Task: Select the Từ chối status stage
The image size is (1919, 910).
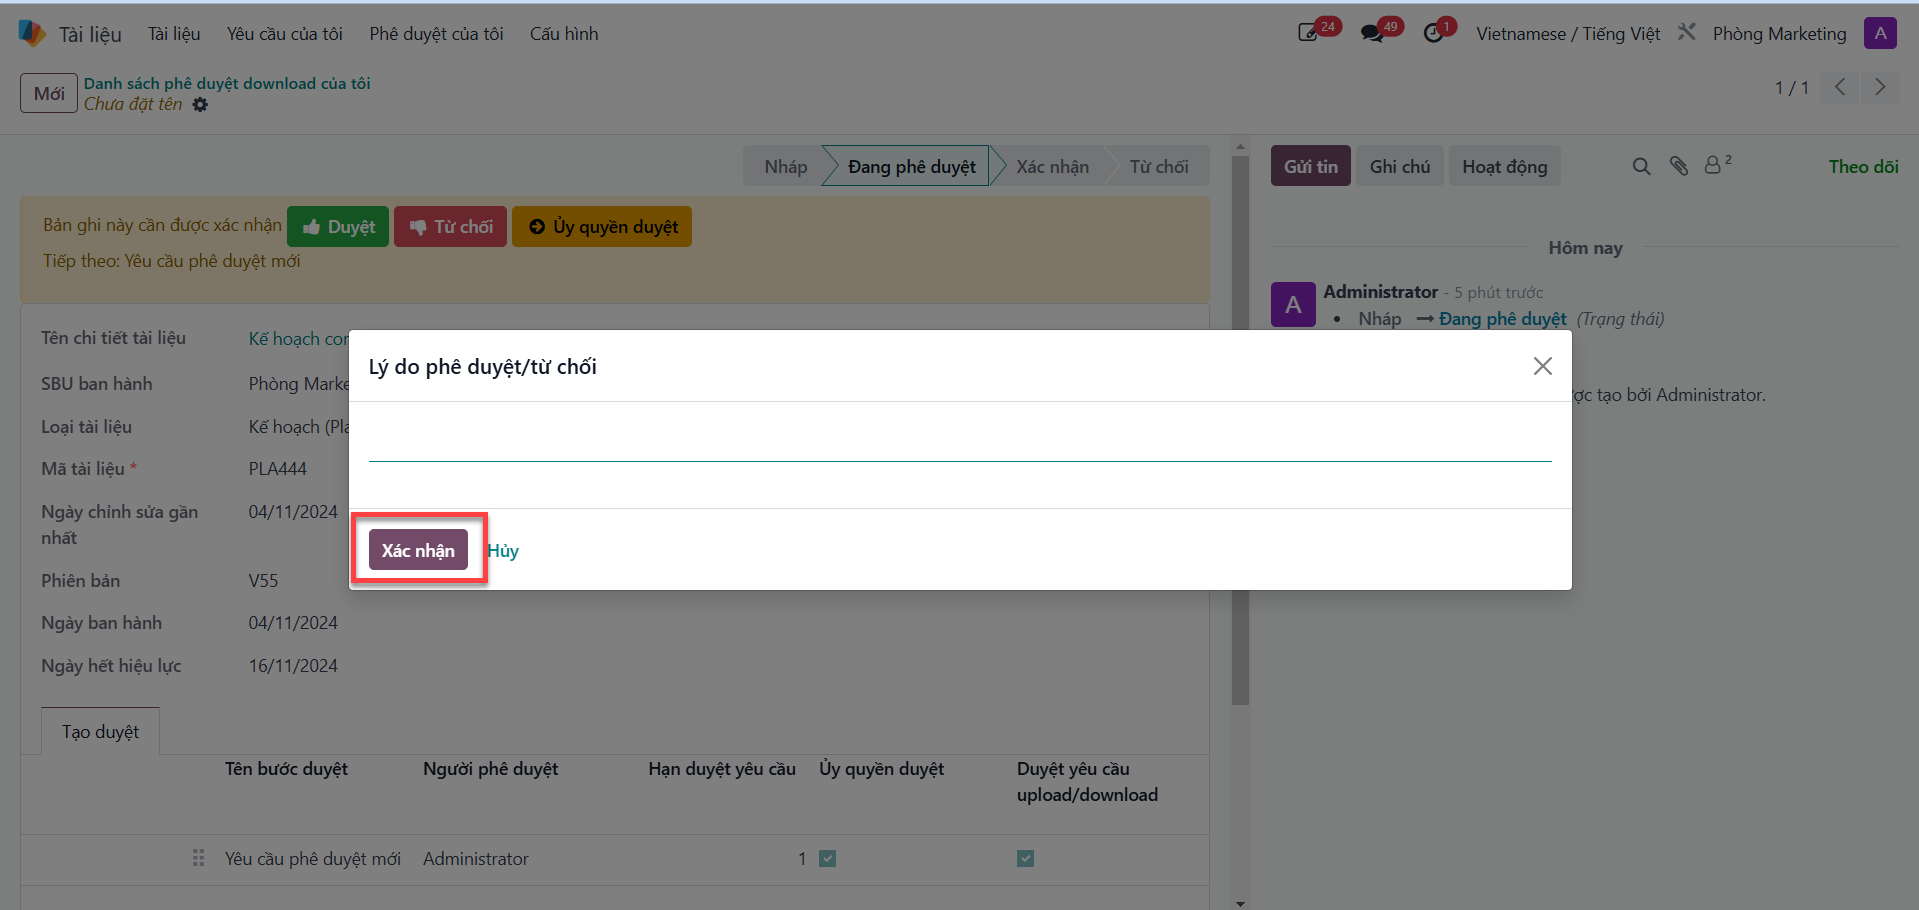Action: pos(1159,166)
